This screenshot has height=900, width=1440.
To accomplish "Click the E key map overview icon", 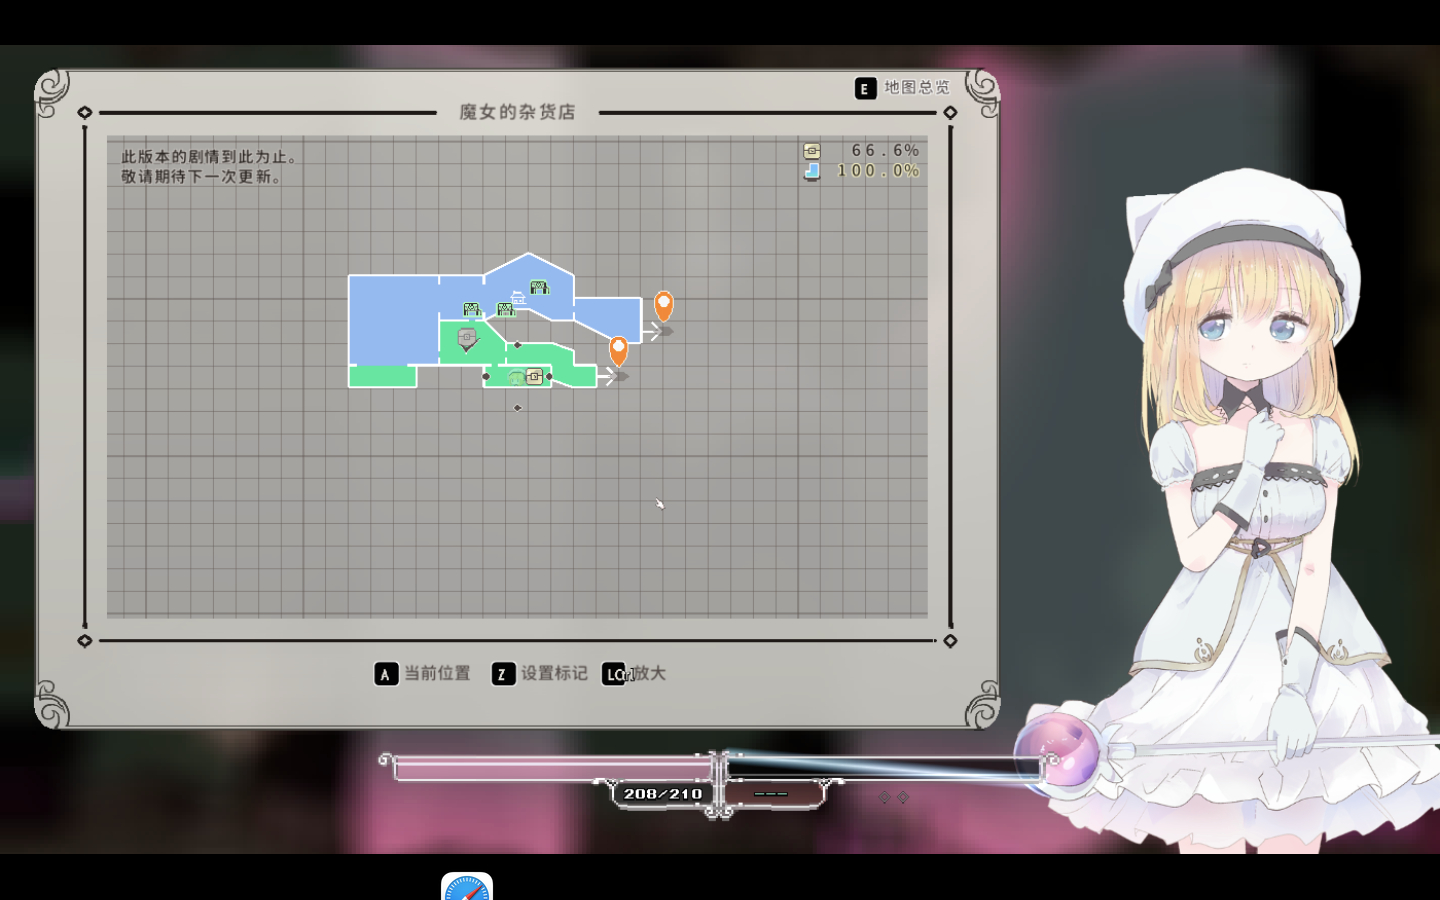I will pos(865,89).
